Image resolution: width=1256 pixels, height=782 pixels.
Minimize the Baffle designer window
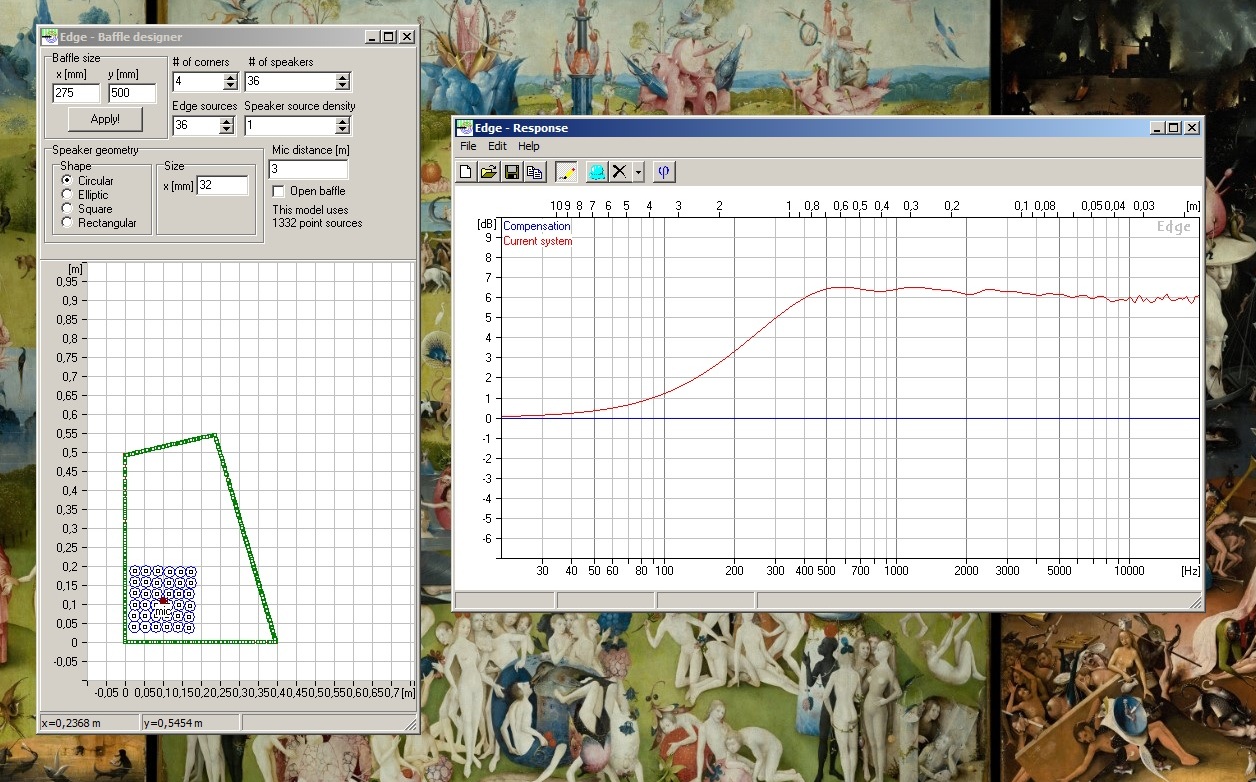click(x=372, y=37)
